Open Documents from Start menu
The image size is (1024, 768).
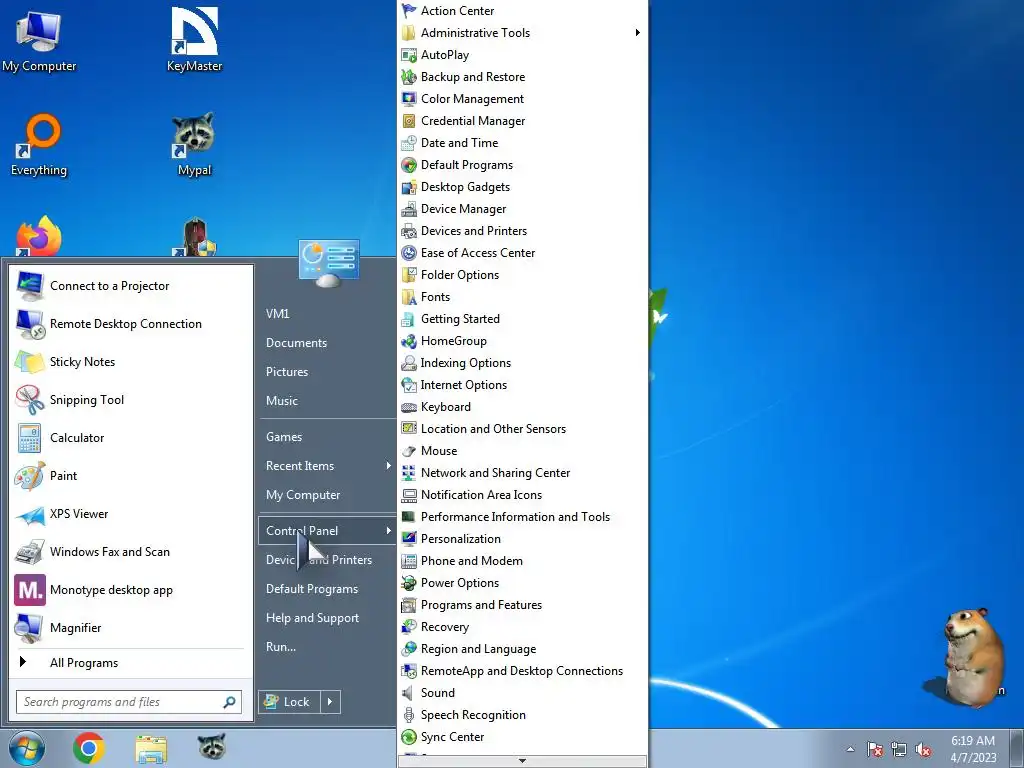(328, 343)
